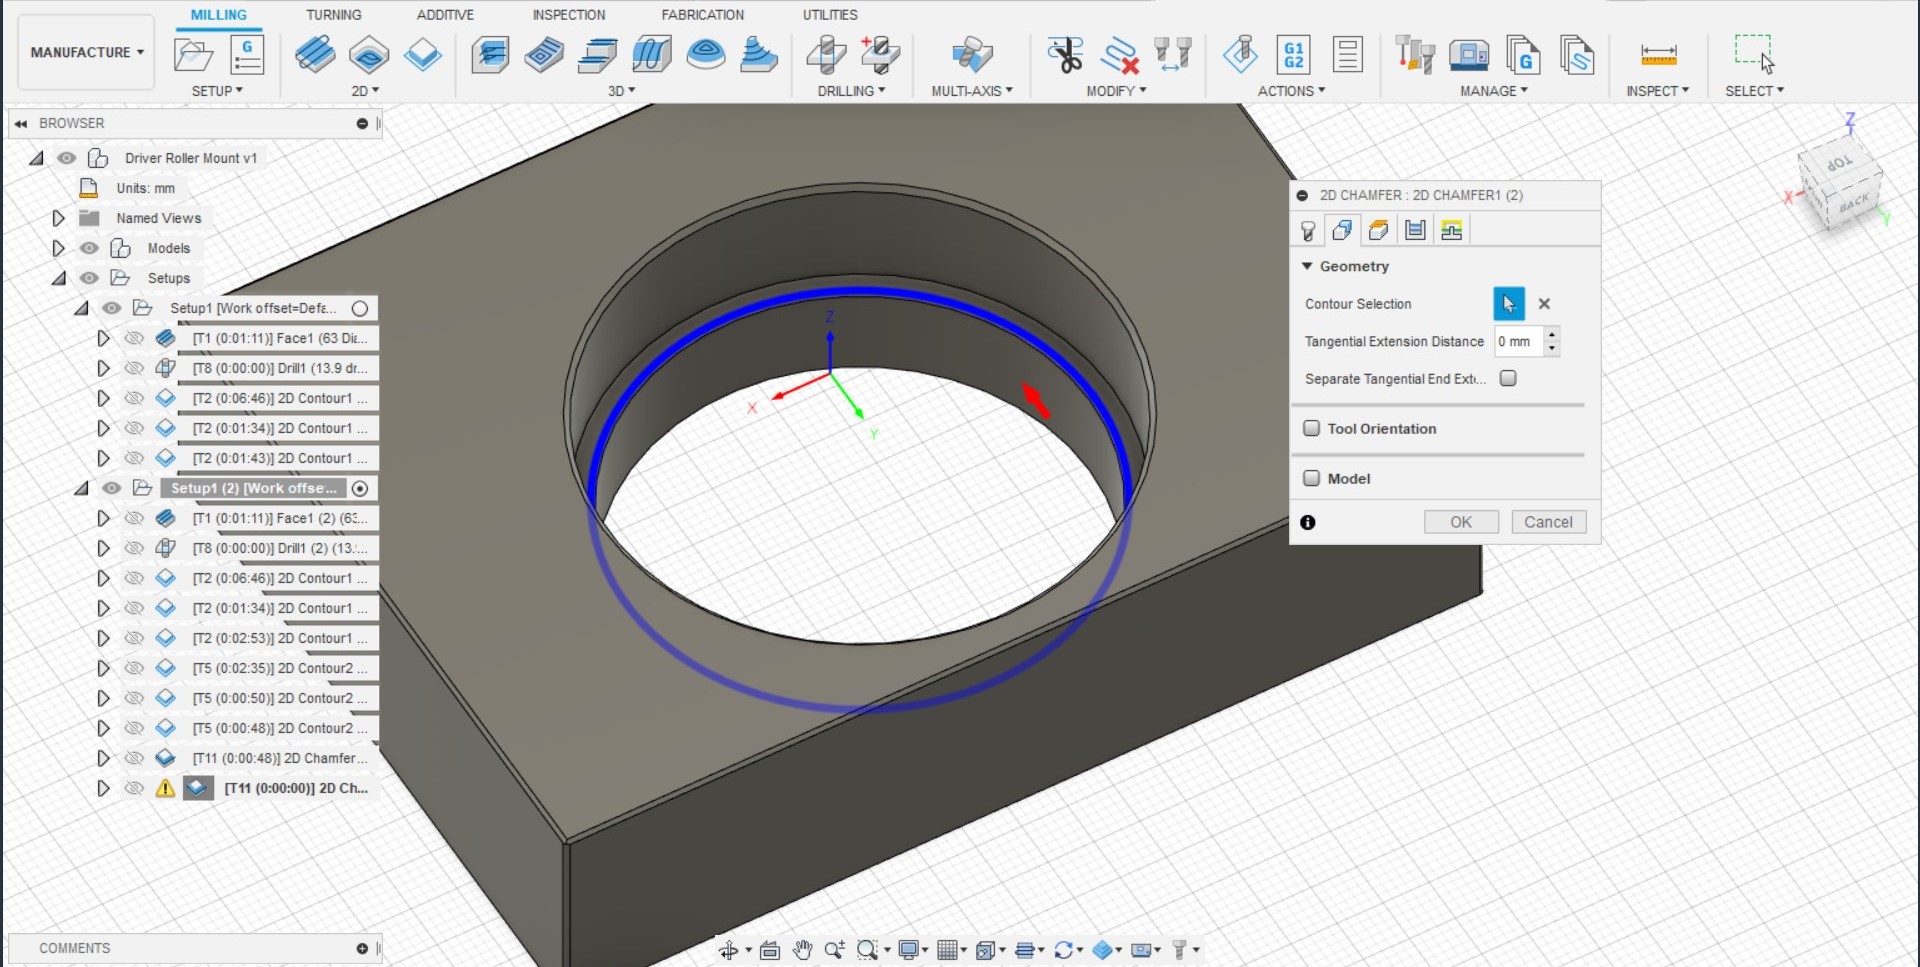Open the INSPECTION ribbon tab
The height and width of the screenshot is (967, 1920).
point(569,14)
